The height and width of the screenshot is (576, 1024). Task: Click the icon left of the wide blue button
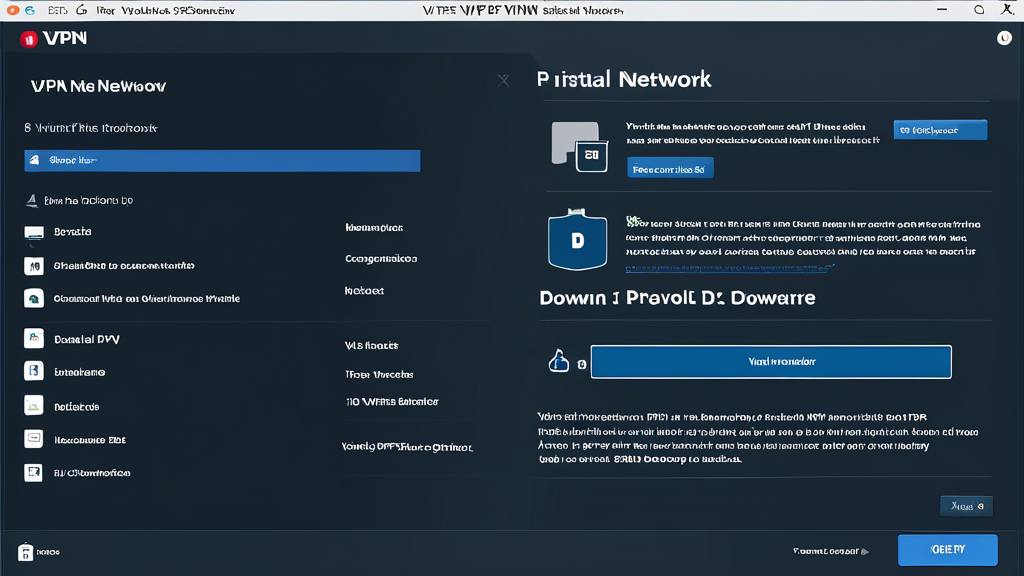(559, 362)
